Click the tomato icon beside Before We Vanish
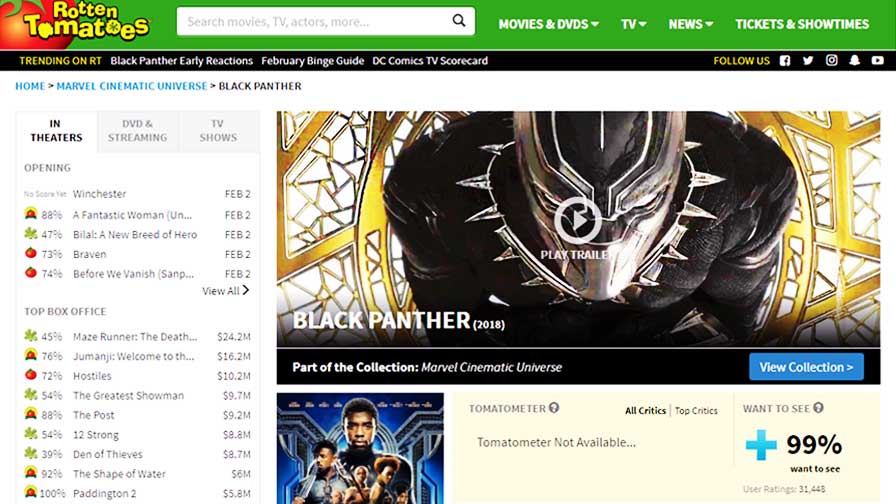Screen dimensions: 896x504 tap(31, 273)
